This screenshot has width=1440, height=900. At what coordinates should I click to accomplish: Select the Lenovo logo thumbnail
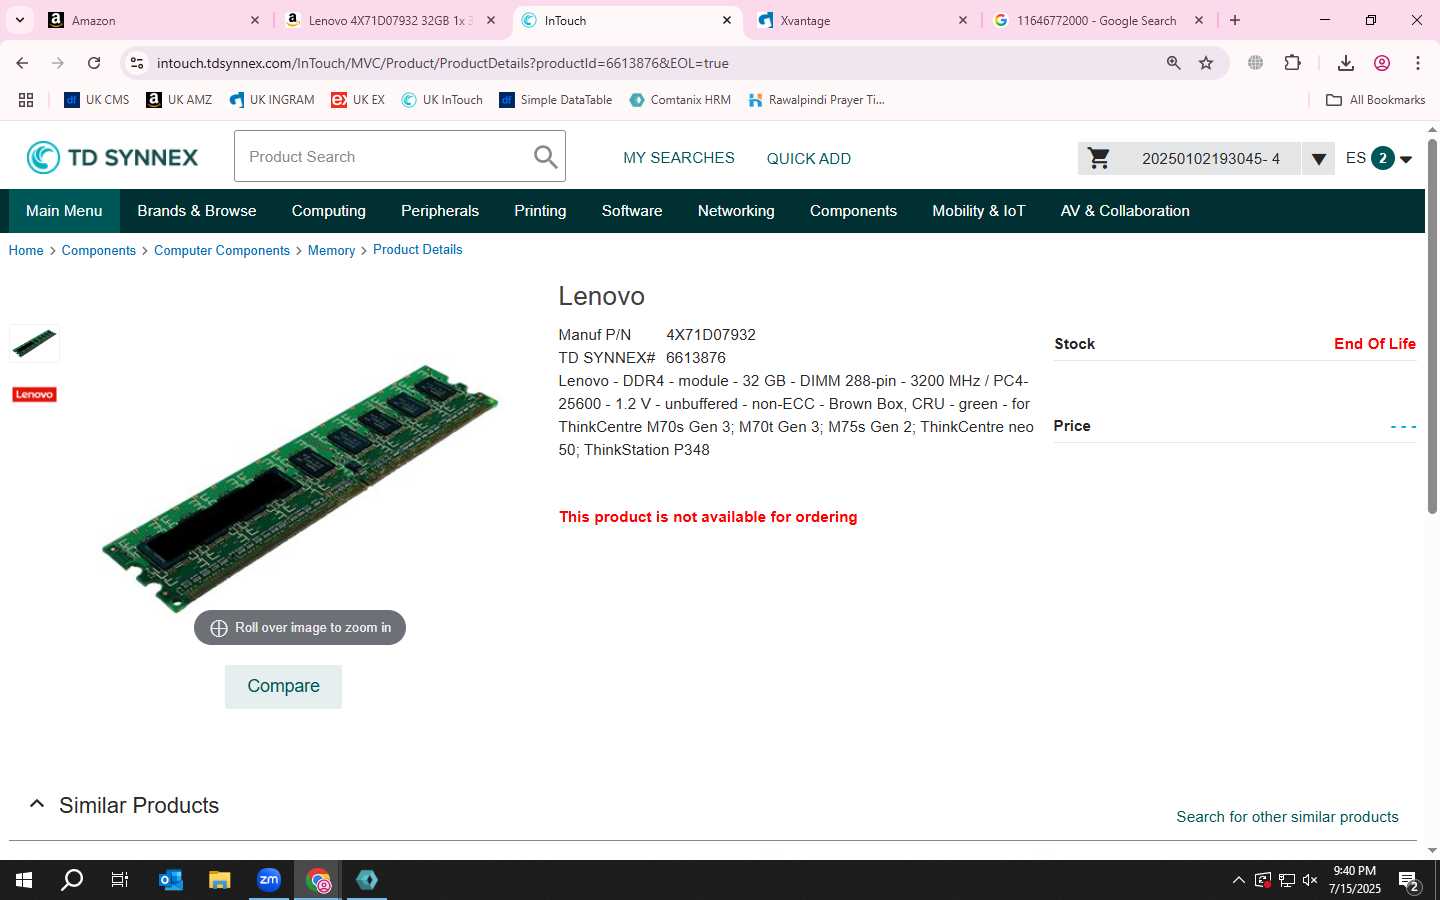pyautogui.click(x=34, y=394)
